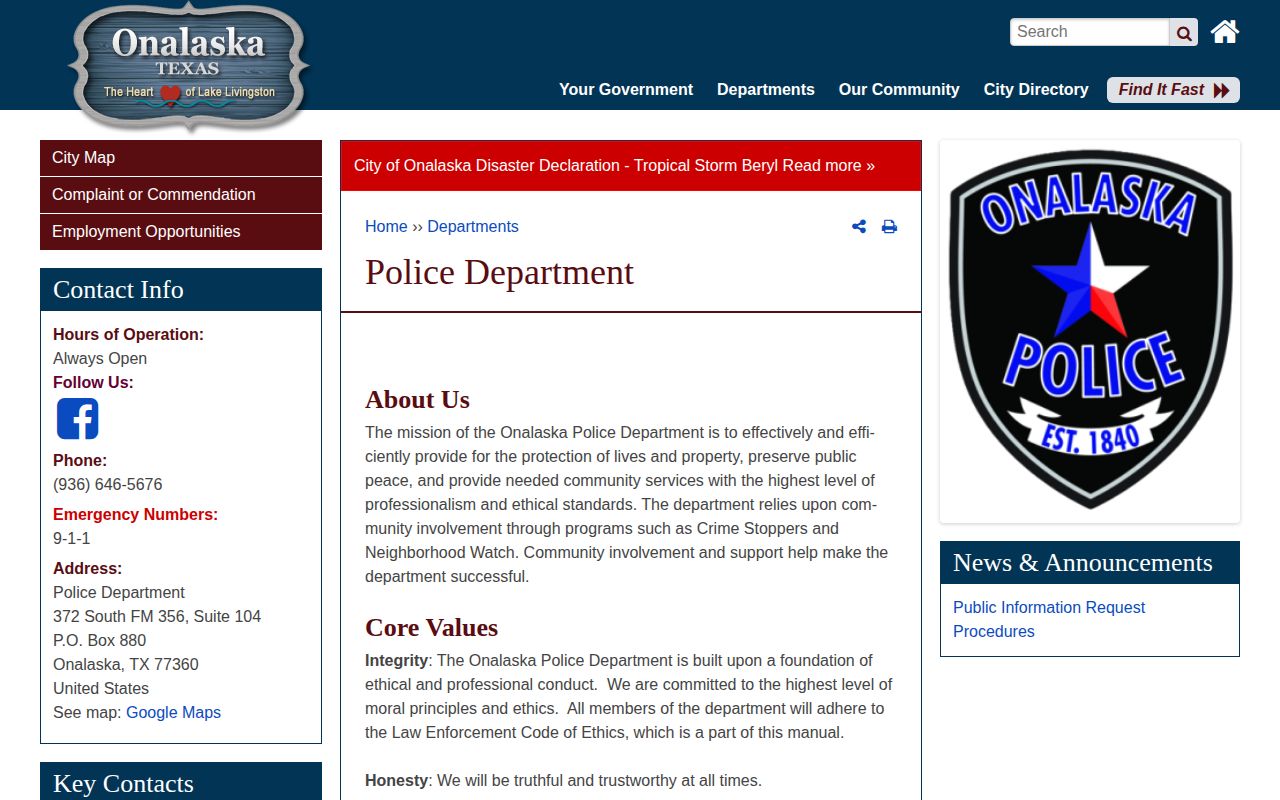1280x800 pixels.
Task: Open the Tropical Storm Beryl disaster declaration banner
Action: coord(631,166)
